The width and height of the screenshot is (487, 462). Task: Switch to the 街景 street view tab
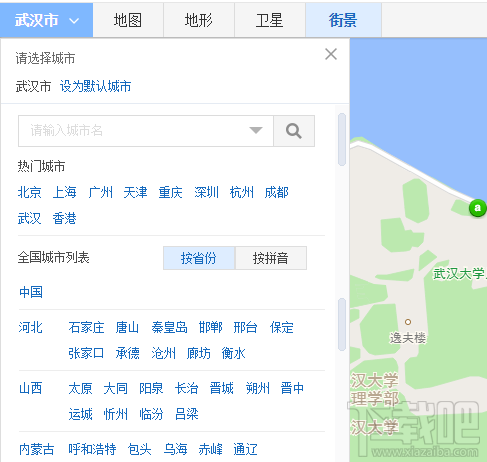[343, 20]
